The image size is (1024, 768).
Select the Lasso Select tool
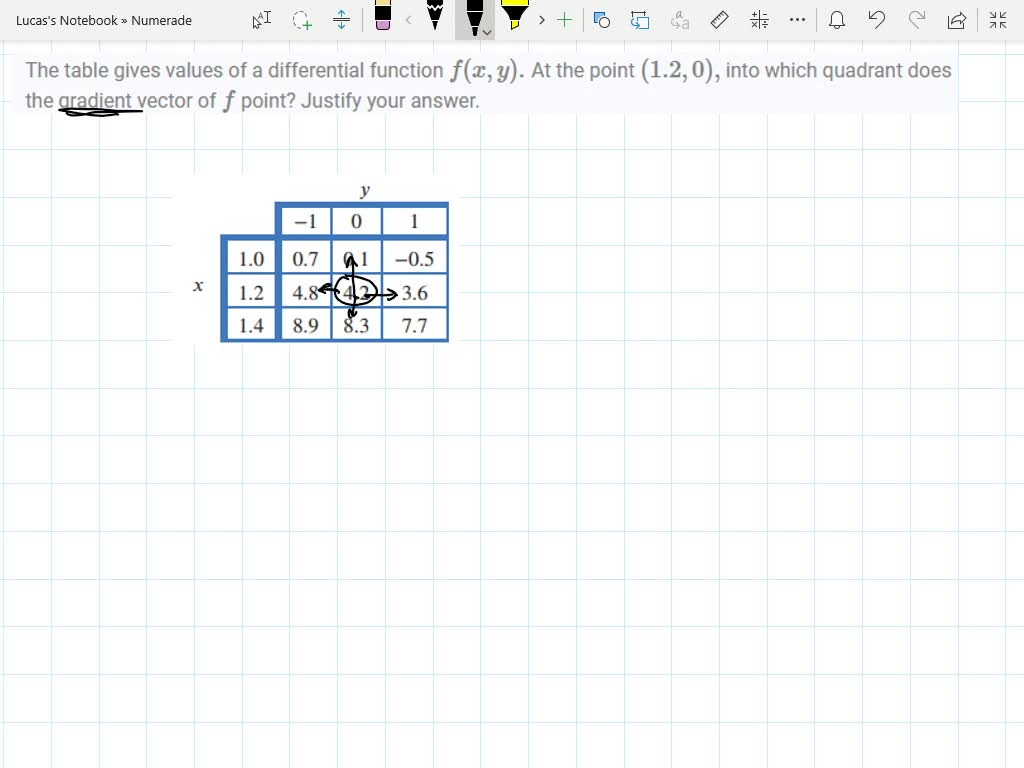pos(301,20)
